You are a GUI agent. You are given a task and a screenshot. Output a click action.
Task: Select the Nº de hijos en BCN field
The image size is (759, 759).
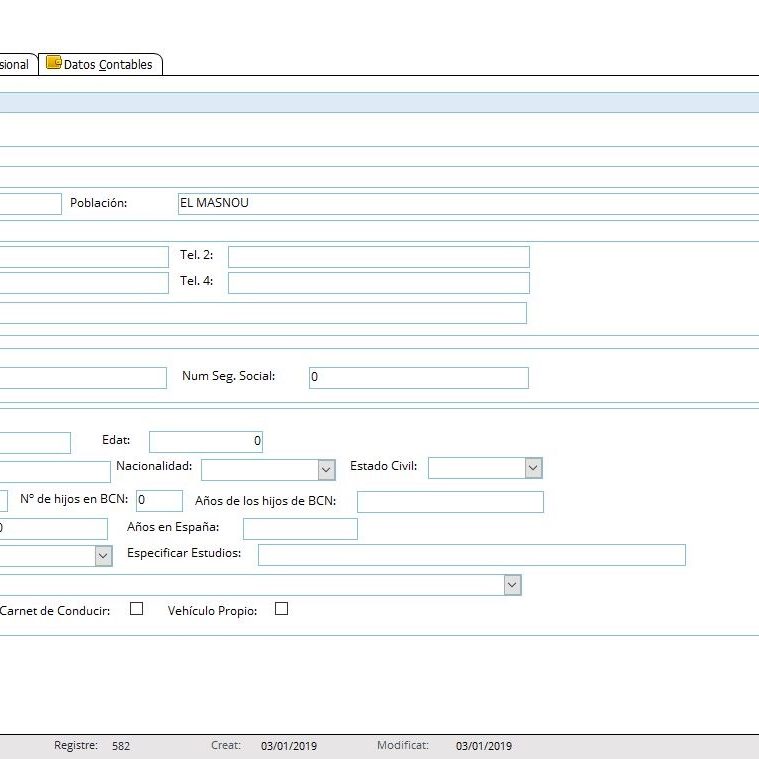[159, 501]
